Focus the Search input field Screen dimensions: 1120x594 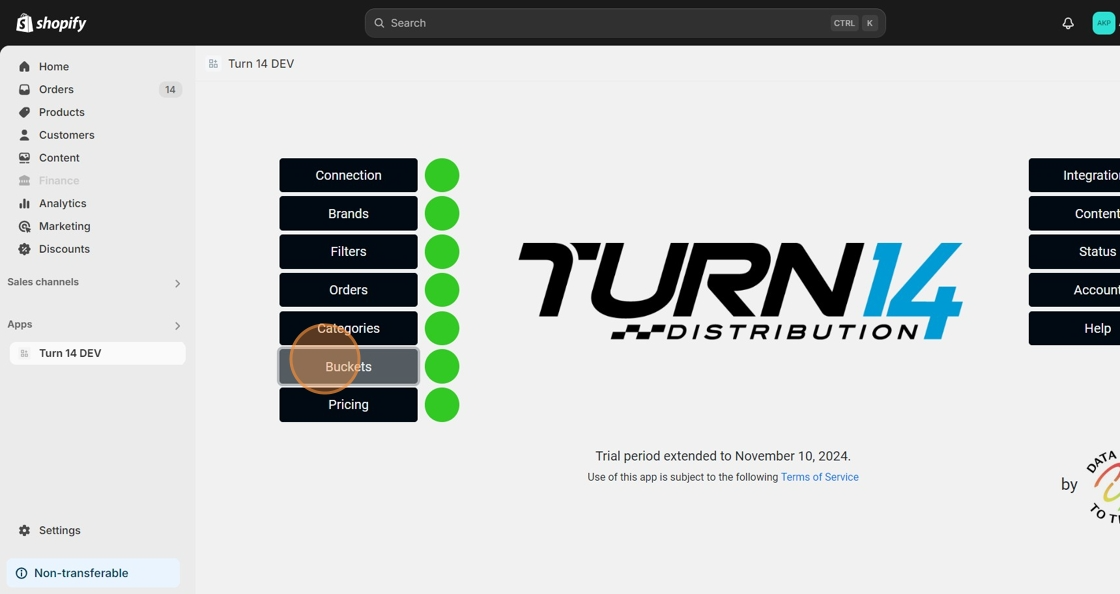625,23
